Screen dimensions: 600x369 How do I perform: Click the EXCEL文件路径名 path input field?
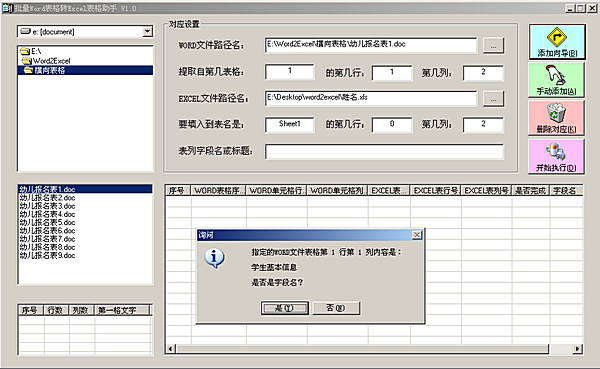[x=370, y=98]
